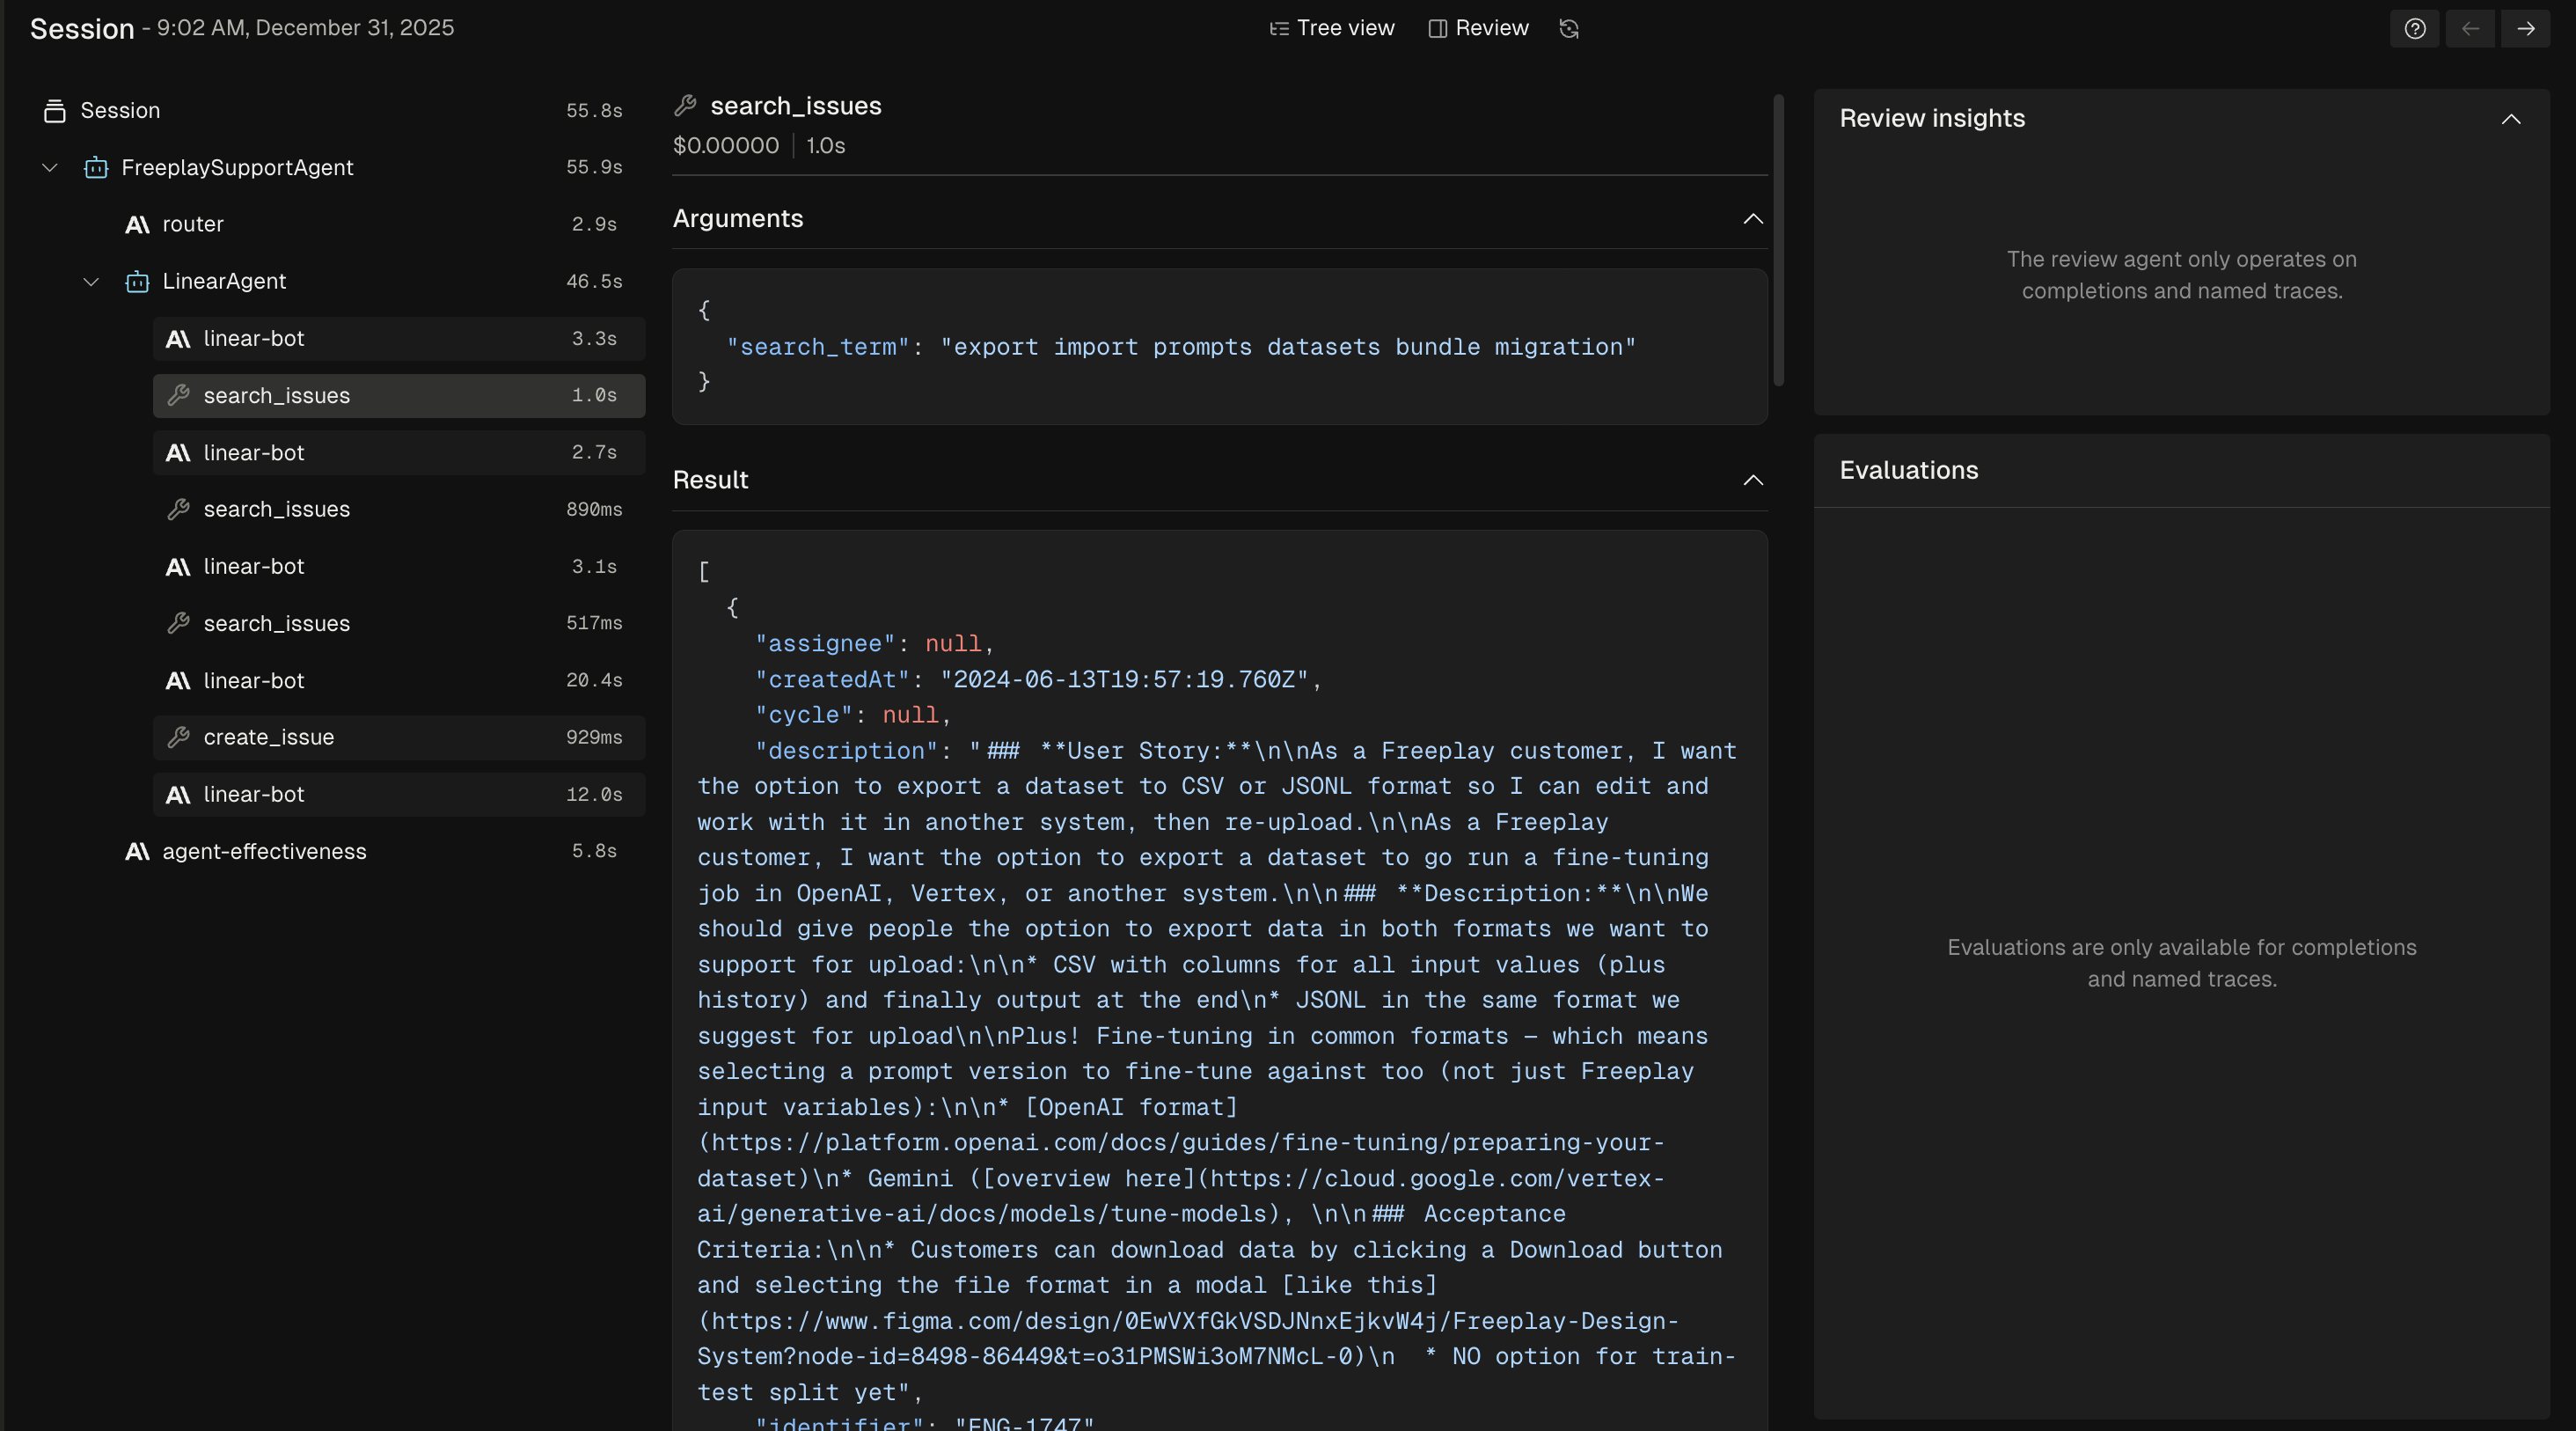Click the FreeplaySupportAgent robot icon
Screen dimensions: 2576x1431
point(96,167)
